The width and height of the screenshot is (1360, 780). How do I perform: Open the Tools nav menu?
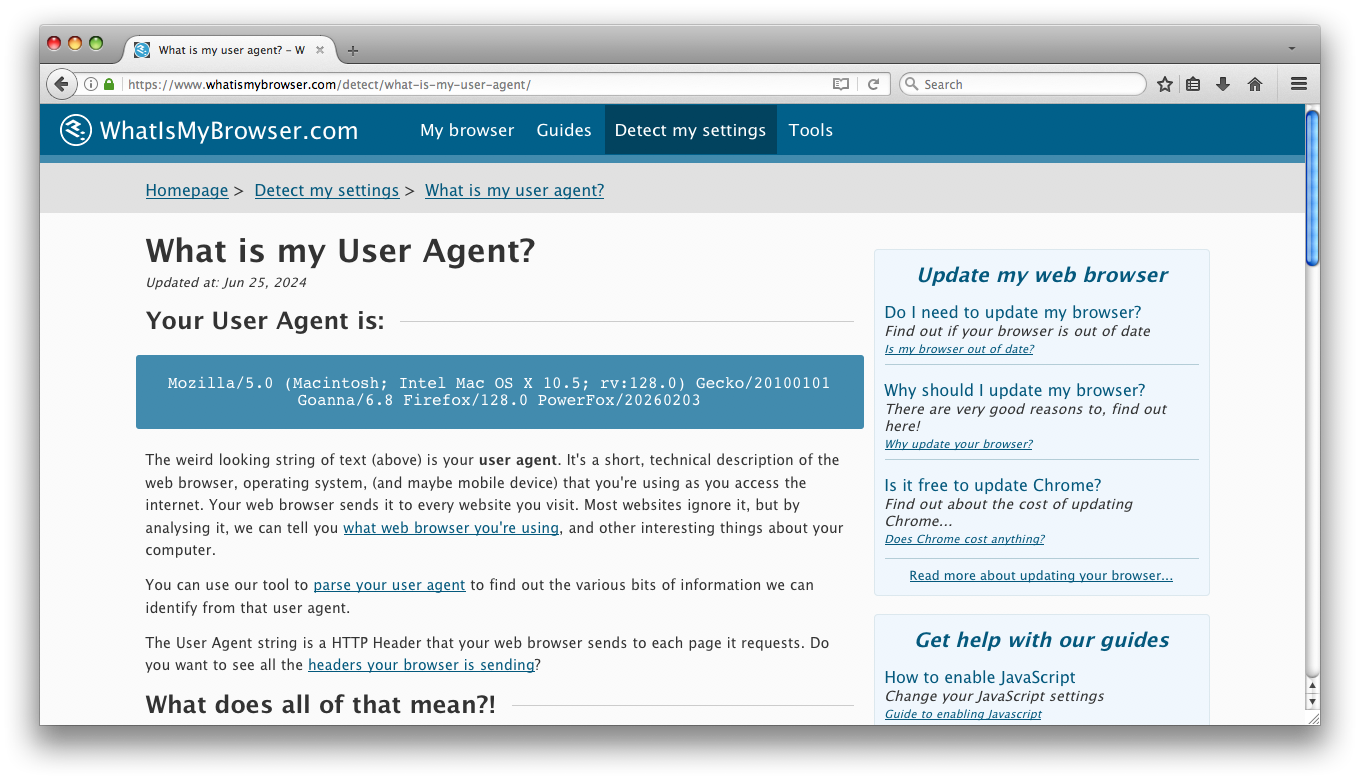(x=811, y=130)
